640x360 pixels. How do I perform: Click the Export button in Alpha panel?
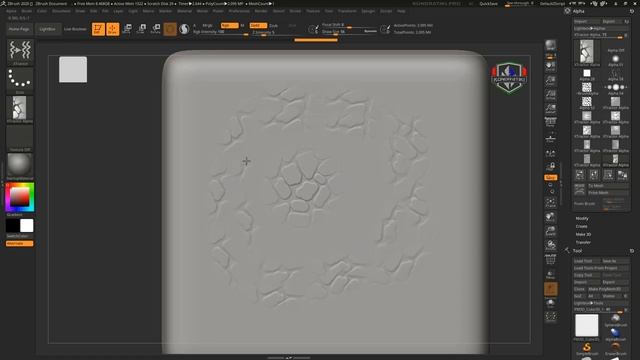[612, 21]
